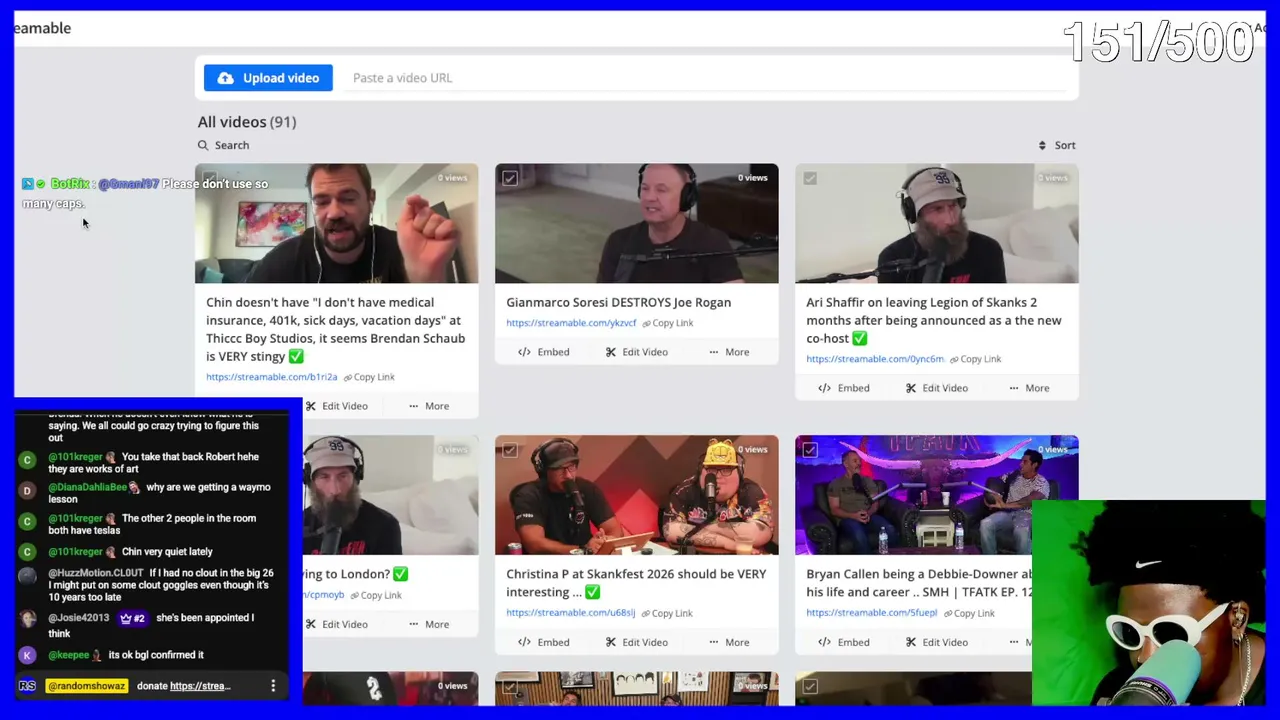Click the donate link in chat overlay

[200, 686]
